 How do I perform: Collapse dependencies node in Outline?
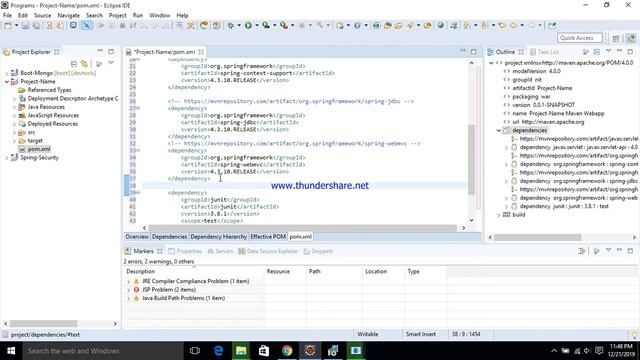coord(499,131)
